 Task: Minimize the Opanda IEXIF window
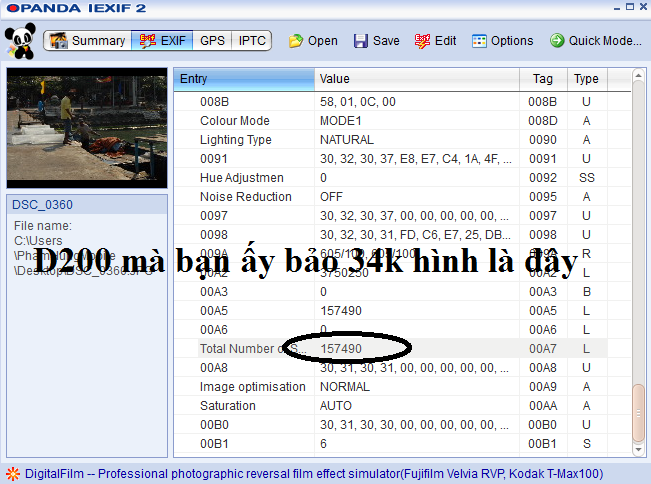[617, 7]
